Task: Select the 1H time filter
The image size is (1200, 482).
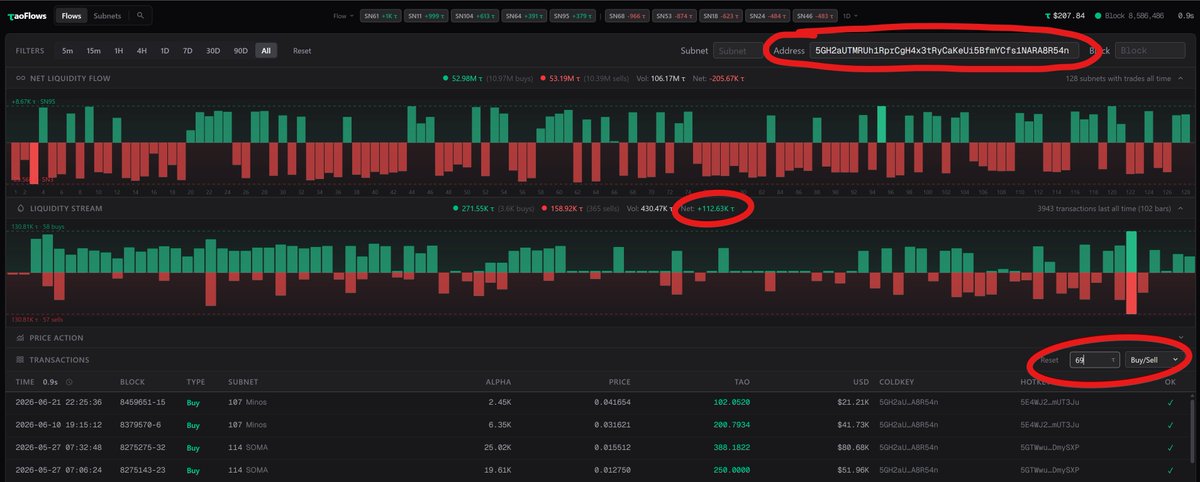Action: tap(118, 50)
